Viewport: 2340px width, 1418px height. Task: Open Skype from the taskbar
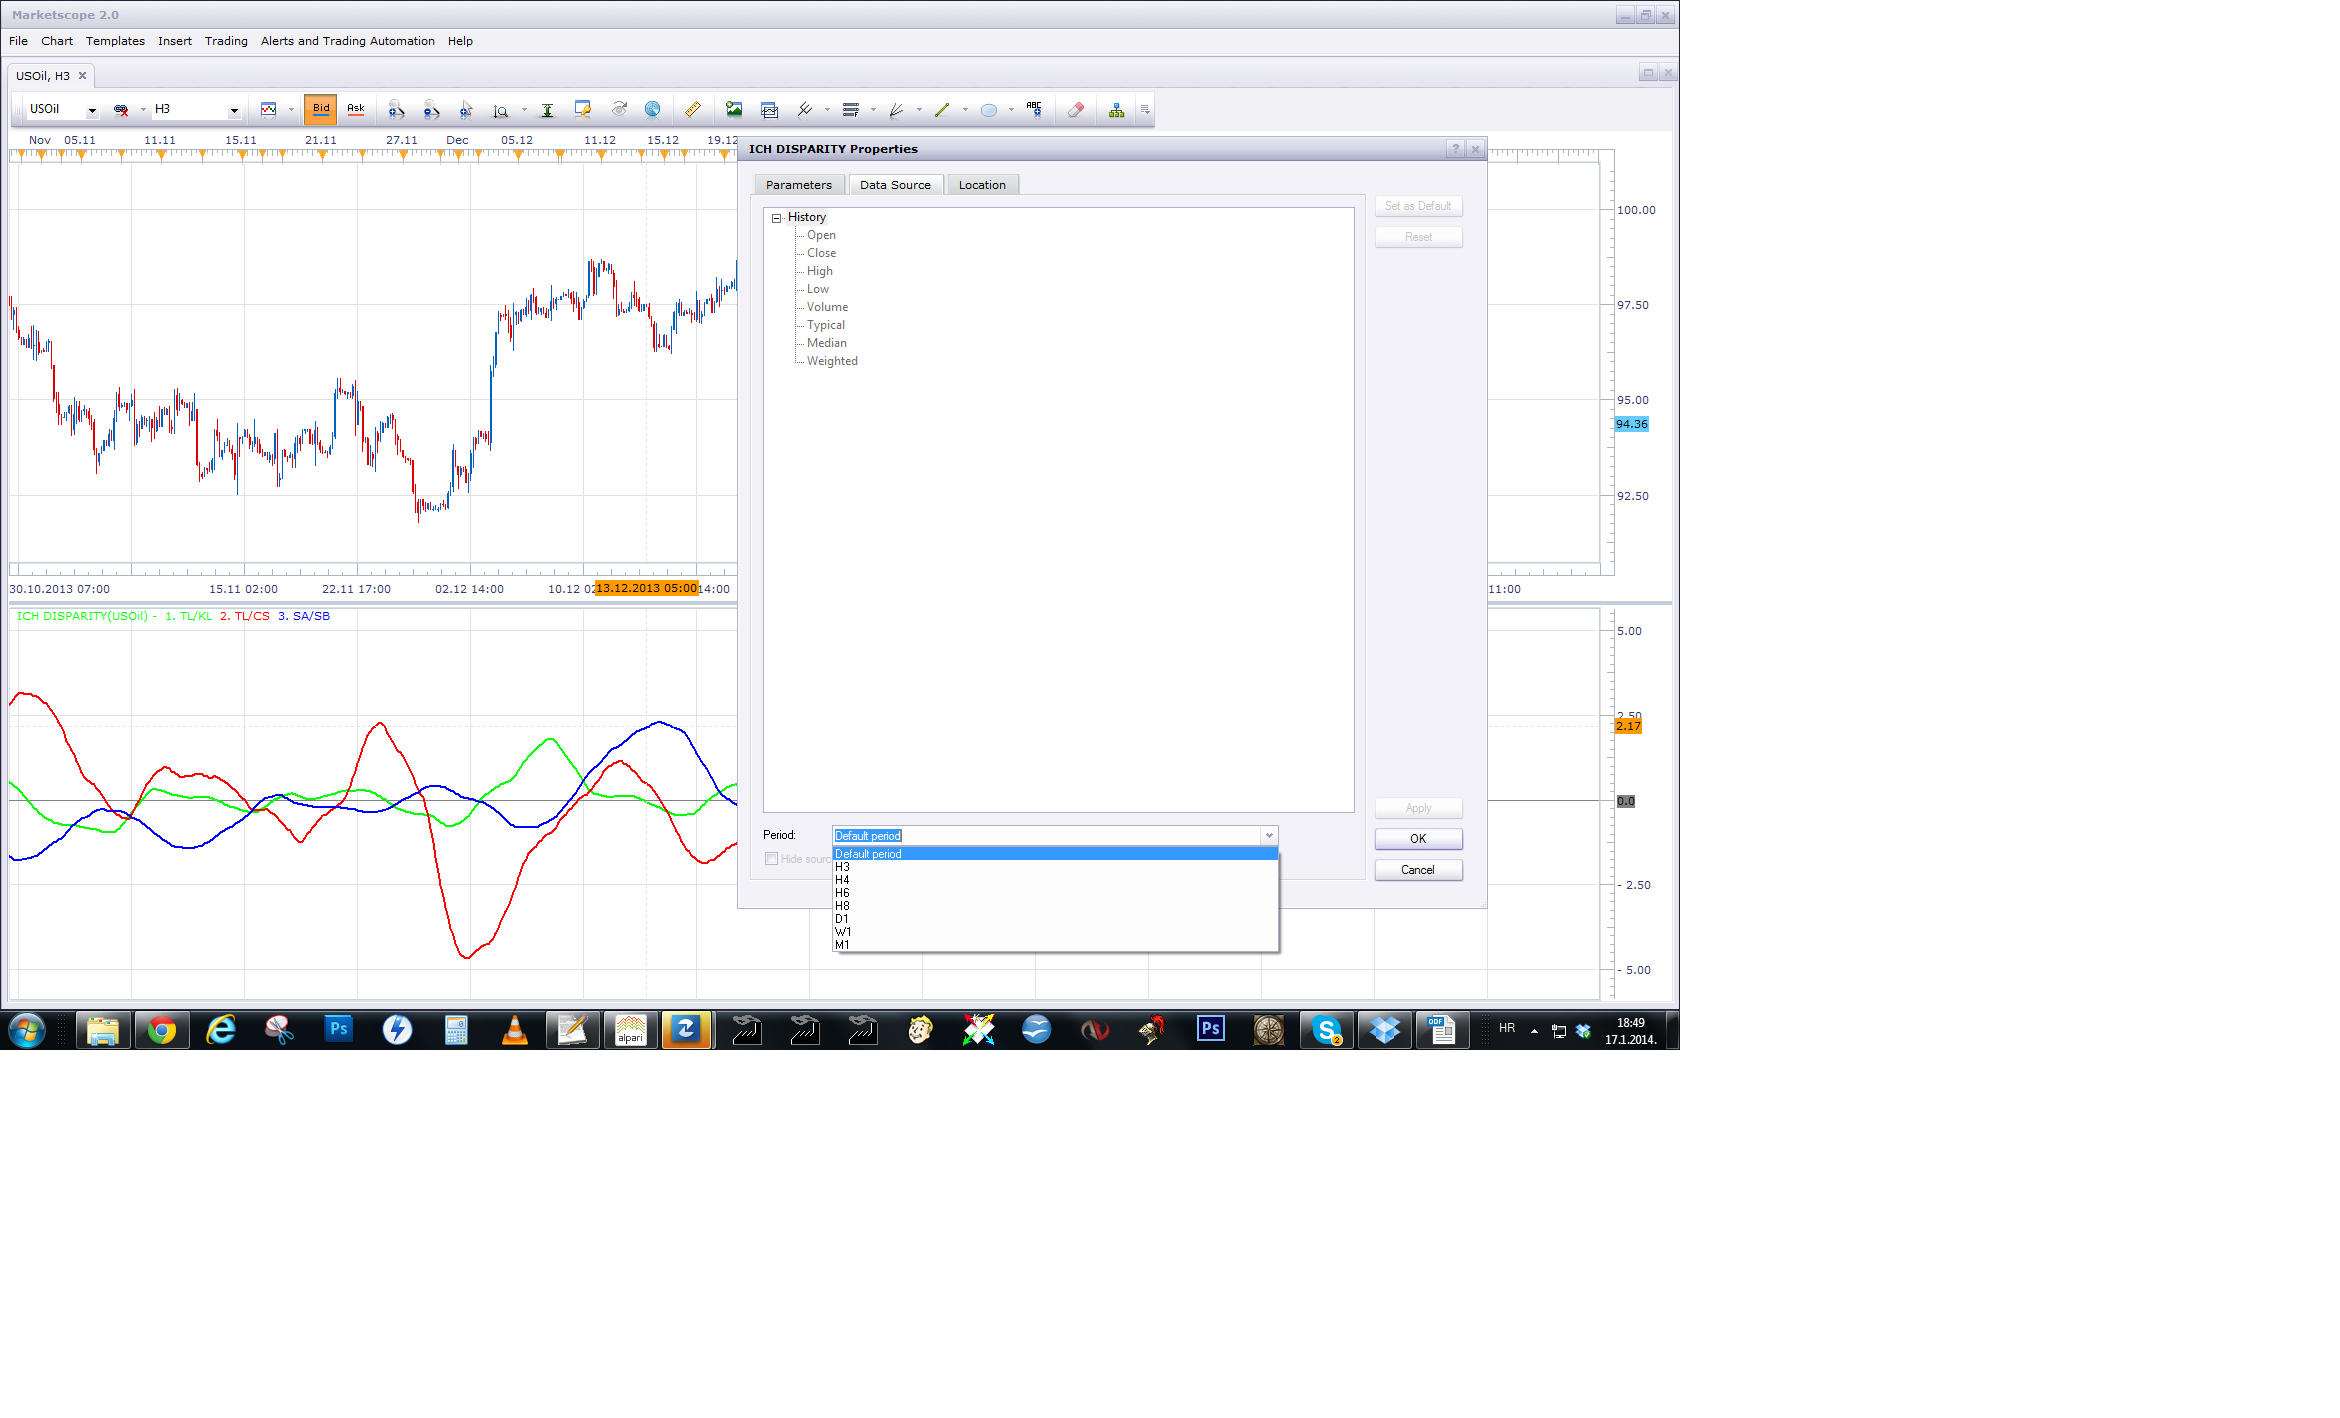[x=1326, y=1030]
